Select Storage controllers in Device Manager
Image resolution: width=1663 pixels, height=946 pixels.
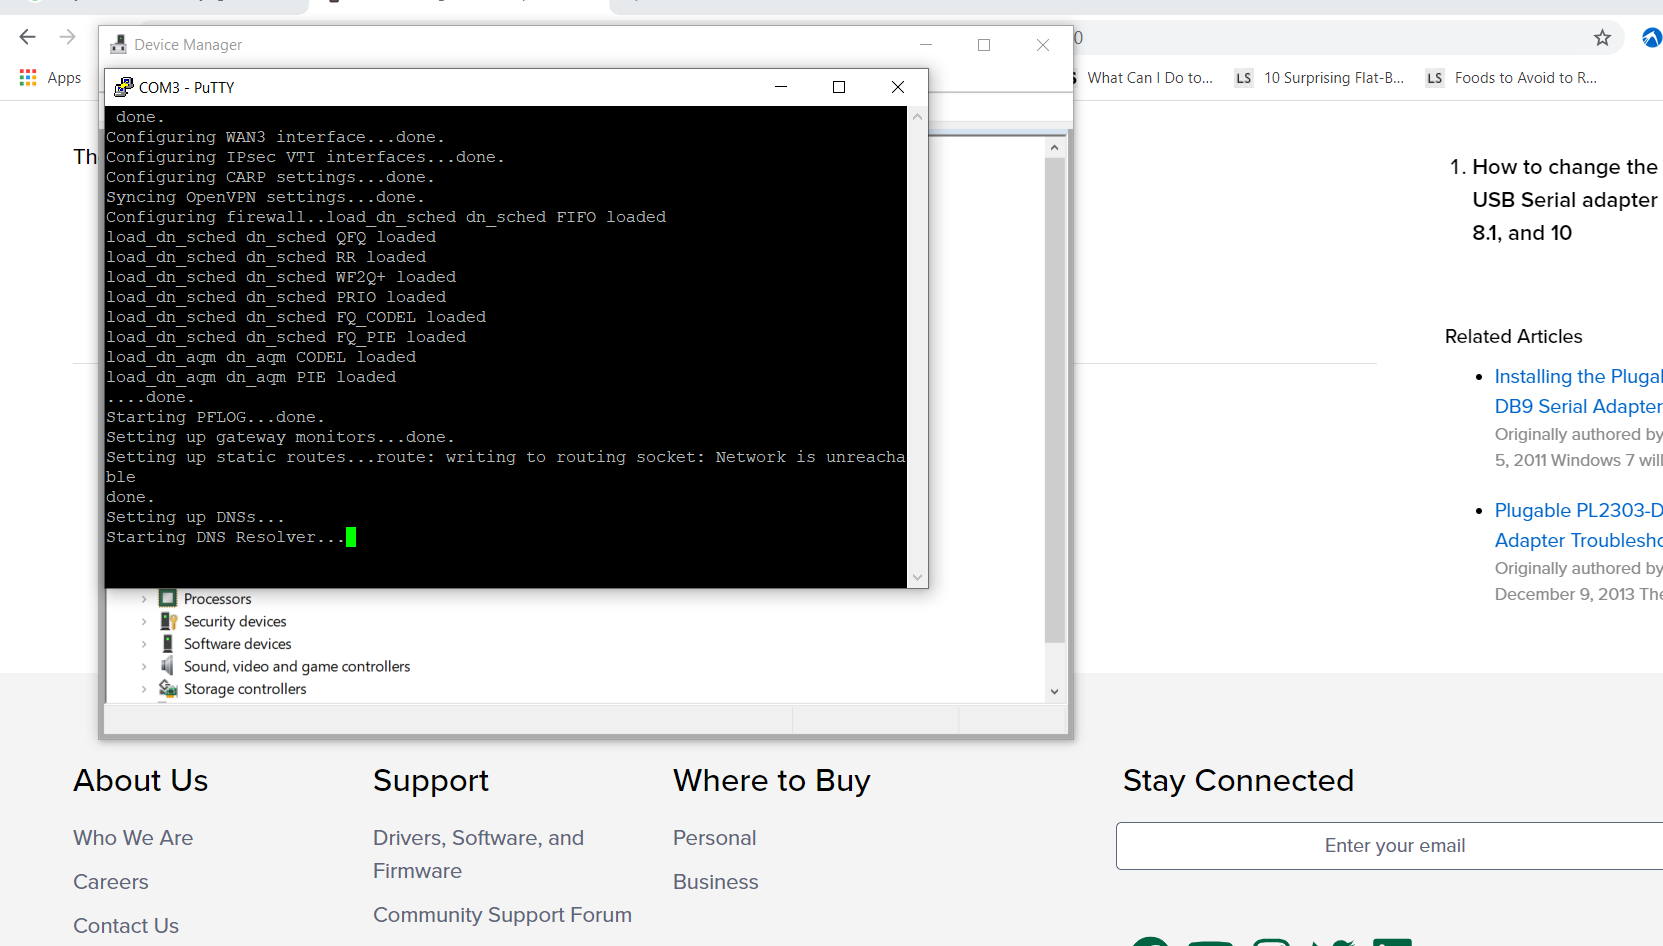(x=245, y=689)
